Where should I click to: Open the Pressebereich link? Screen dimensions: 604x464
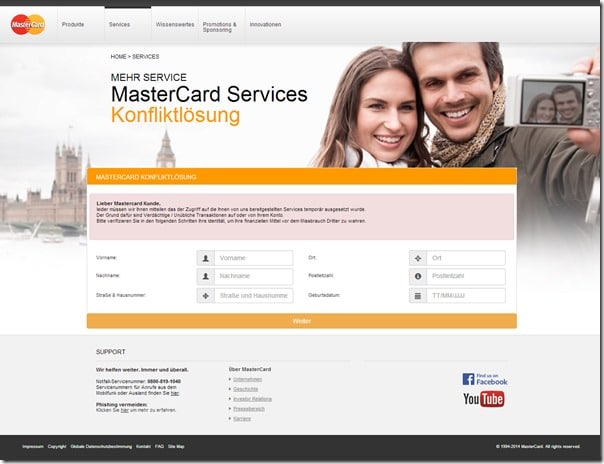click(249, 409)
